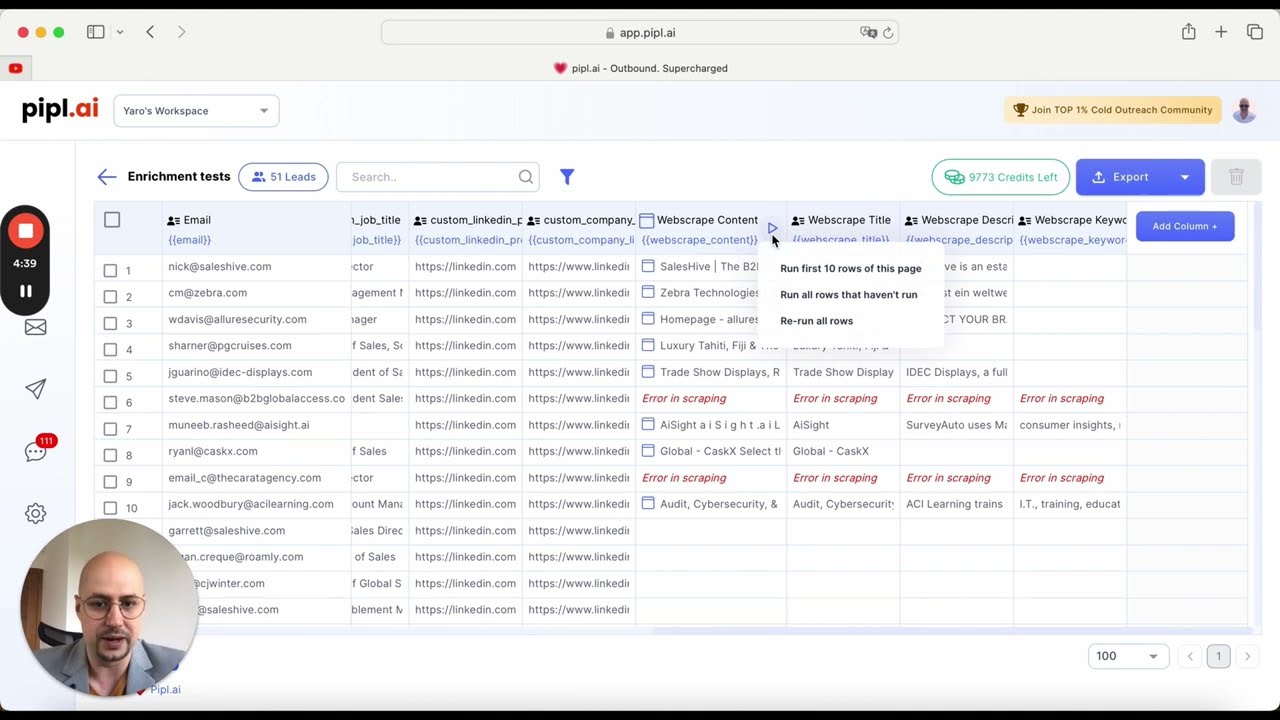Select Re-run all rows
This screenshot has width=1280, height=720.
[817, 321]
